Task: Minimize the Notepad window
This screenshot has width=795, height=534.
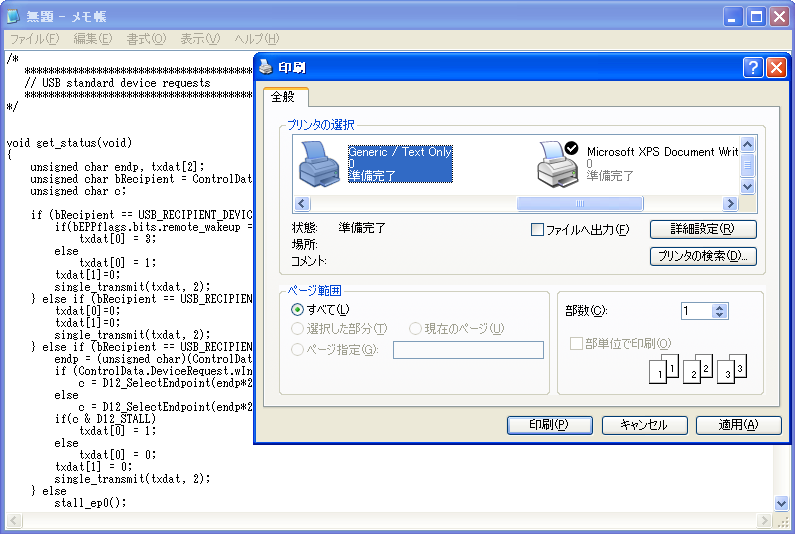Action: click(x=734, y=16)
